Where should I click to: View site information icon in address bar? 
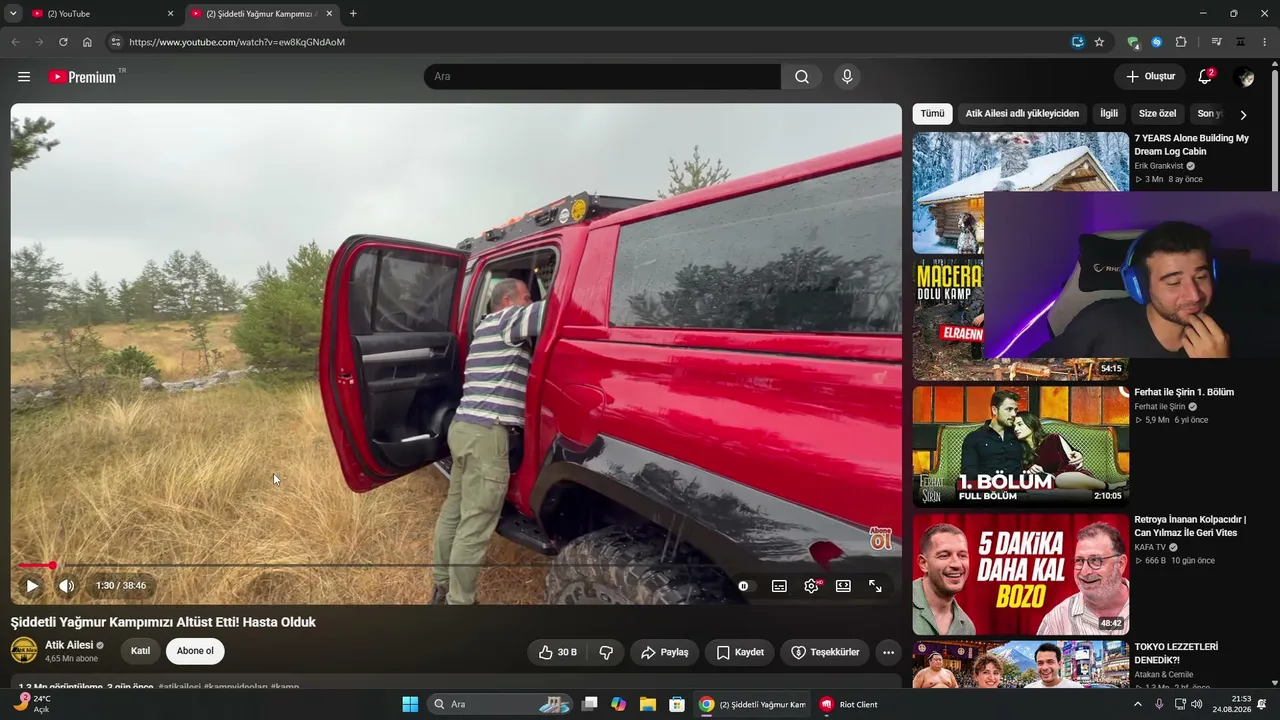115,42
